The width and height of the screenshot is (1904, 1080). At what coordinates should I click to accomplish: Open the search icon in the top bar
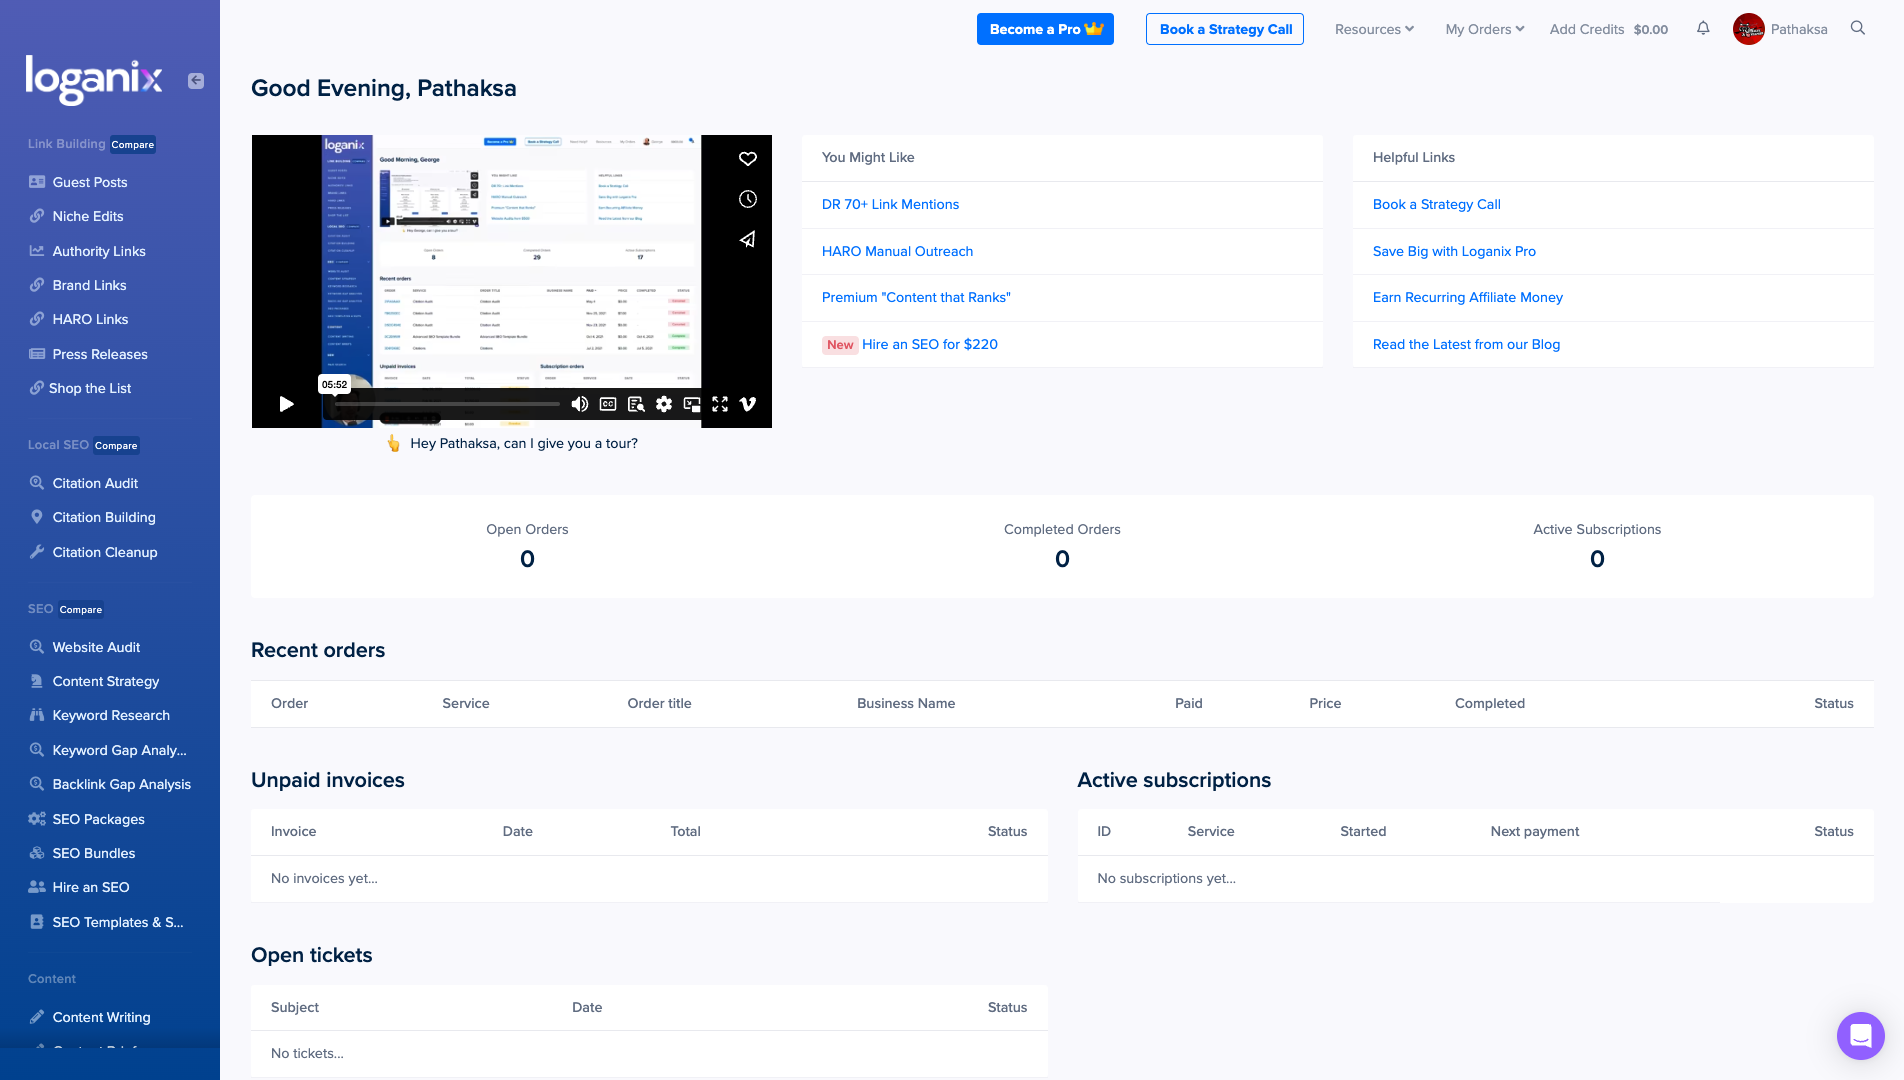pyautogui.click(x=1857, y=28)
